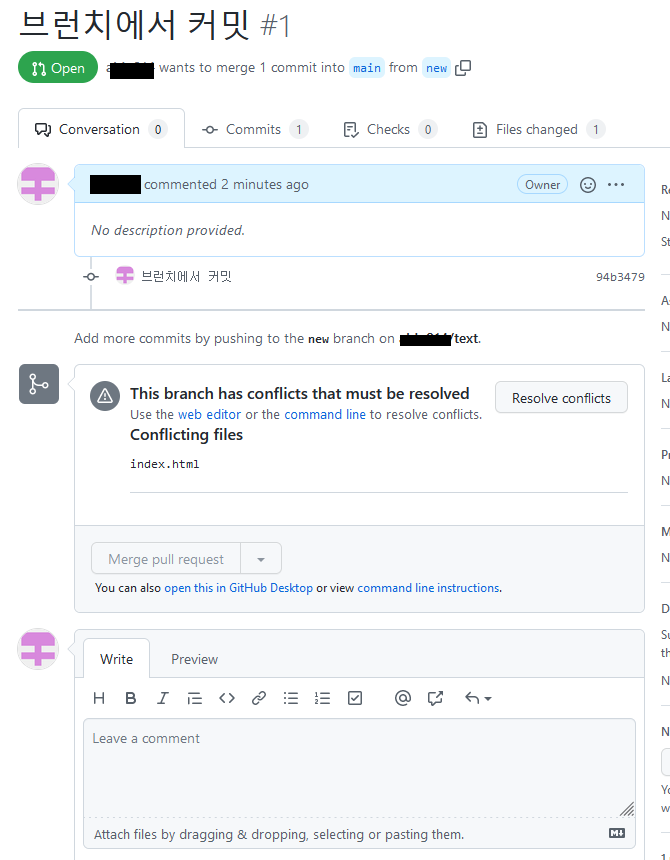Open the Conversation tab
The width and height of the screenshot is (670, 860).
click(101, 129)
